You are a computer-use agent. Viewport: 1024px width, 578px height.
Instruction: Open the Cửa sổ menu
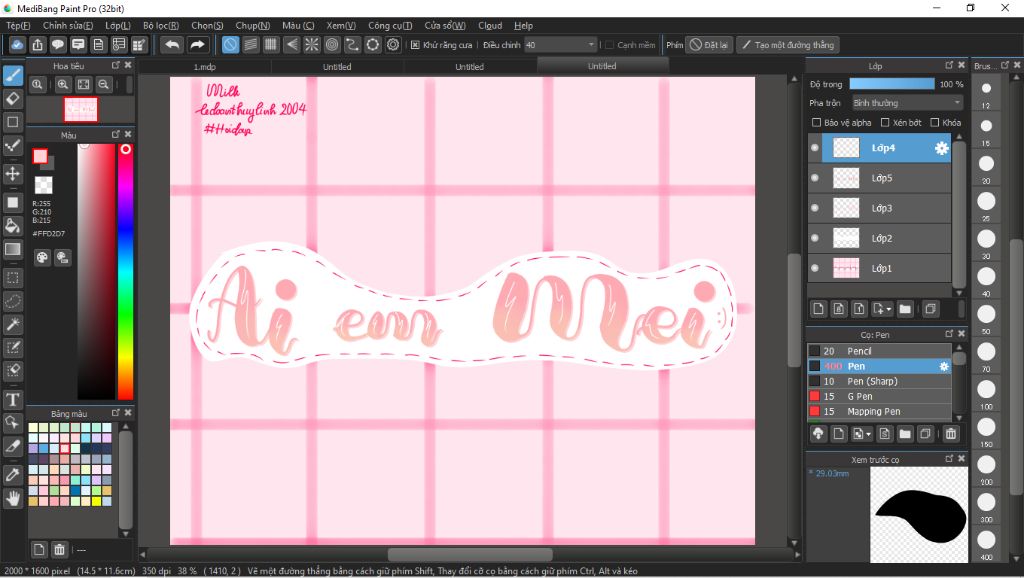pos(445,25)
